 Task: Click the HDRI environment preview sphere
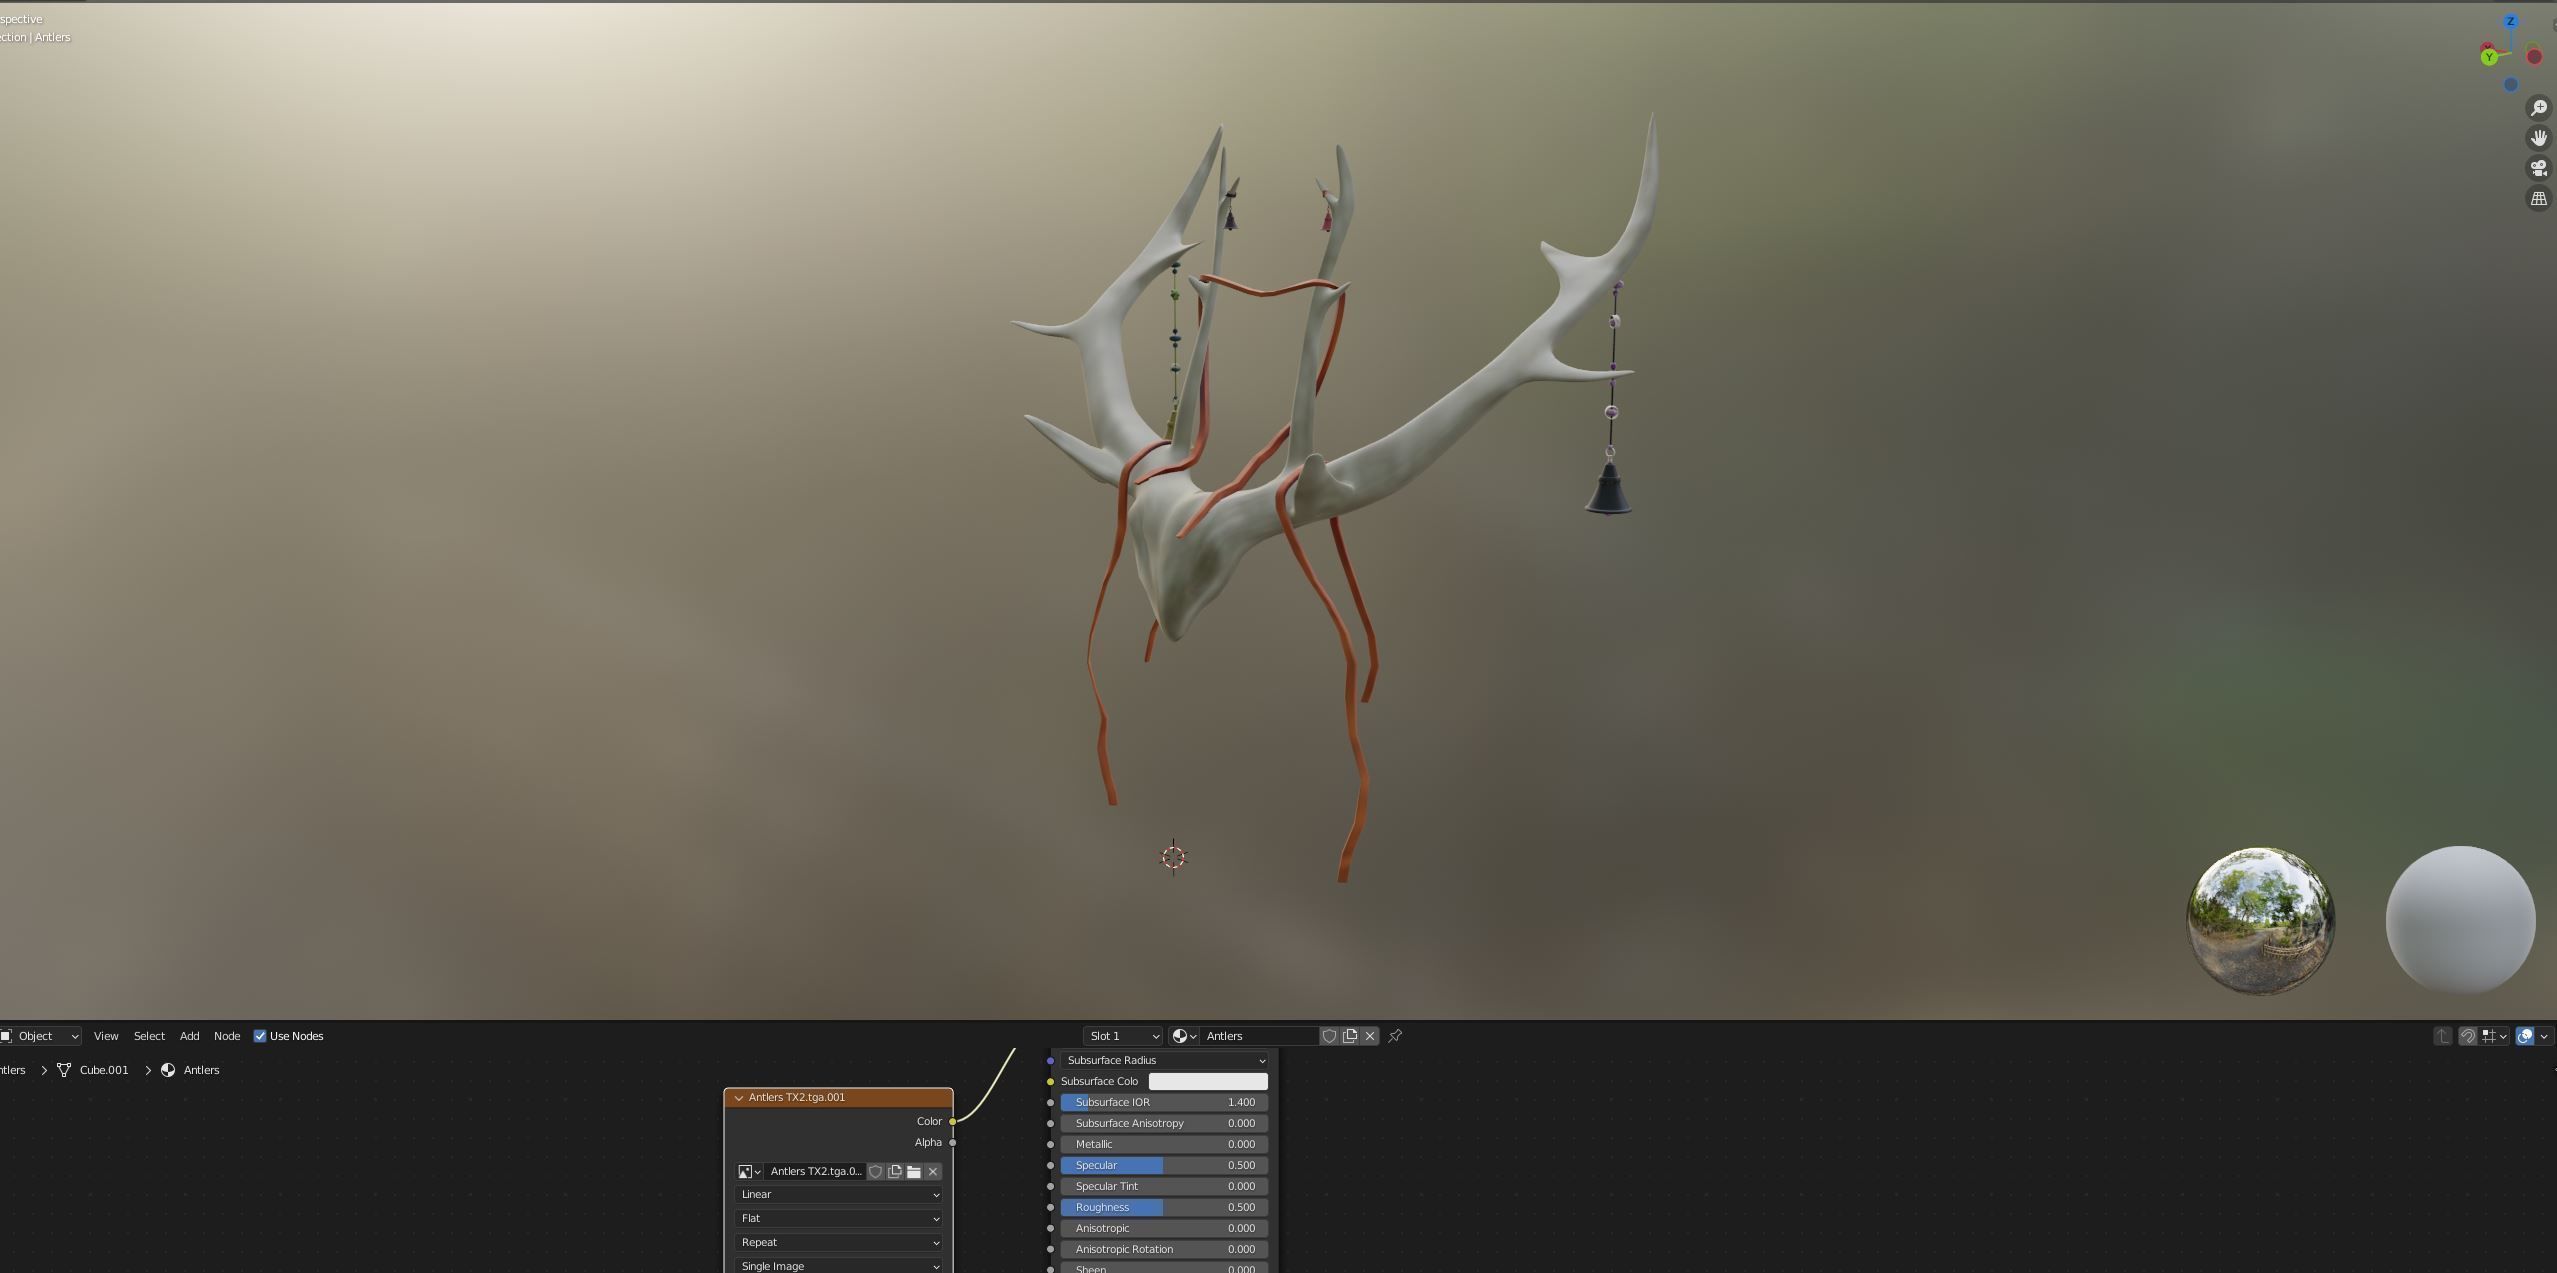point(2261,921)
